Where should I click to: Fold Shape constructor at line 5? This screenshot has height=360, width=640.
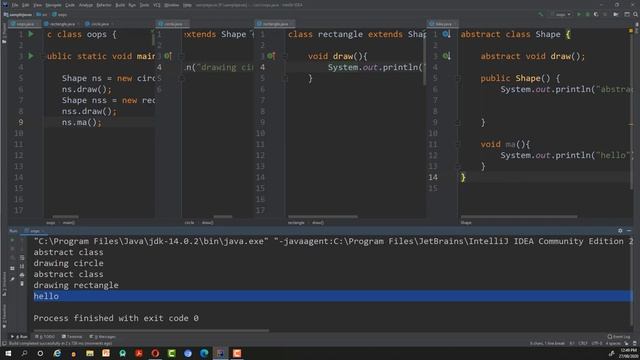click(x=458, y=78)
